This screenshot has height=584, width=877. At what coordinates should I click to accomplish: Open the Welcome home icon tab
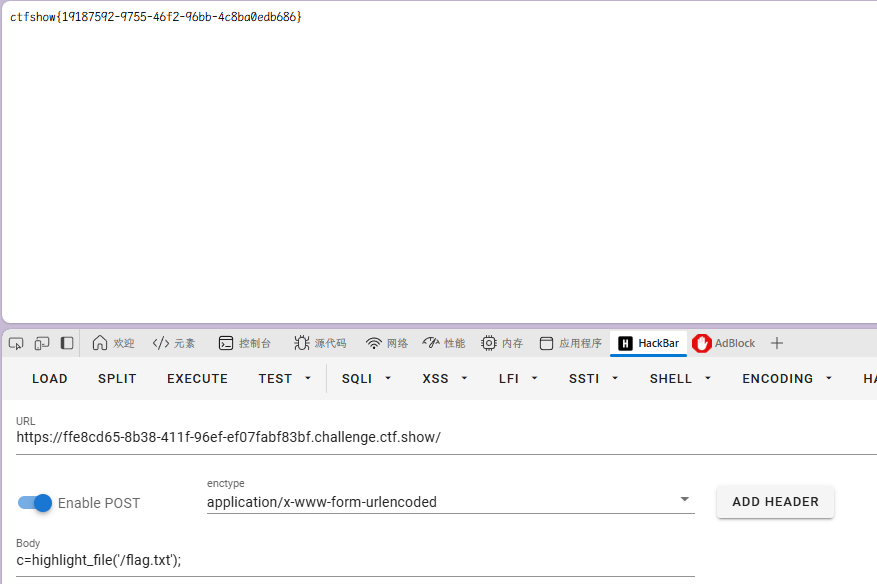click(x=100, y=343)
